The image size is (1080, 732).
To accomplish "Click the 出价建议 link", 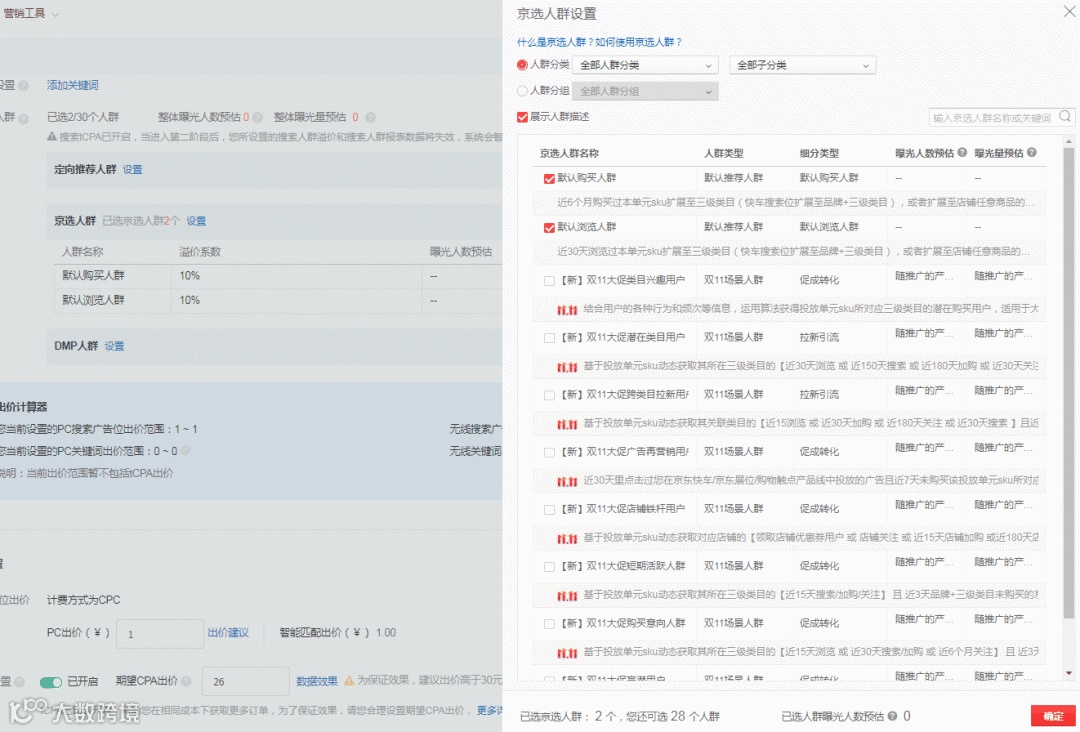I will click(x=228, y=632).
